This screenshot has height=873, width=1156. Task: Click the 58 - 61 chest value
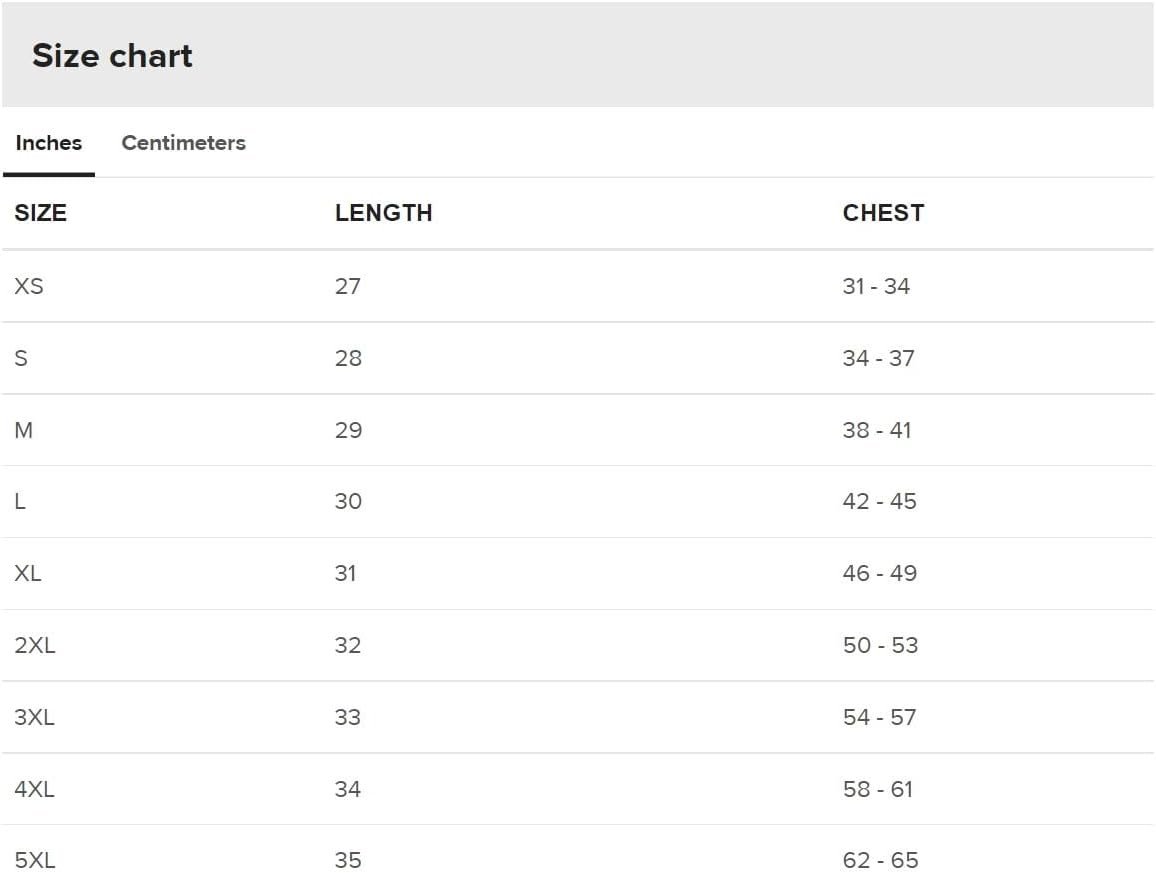878,789
